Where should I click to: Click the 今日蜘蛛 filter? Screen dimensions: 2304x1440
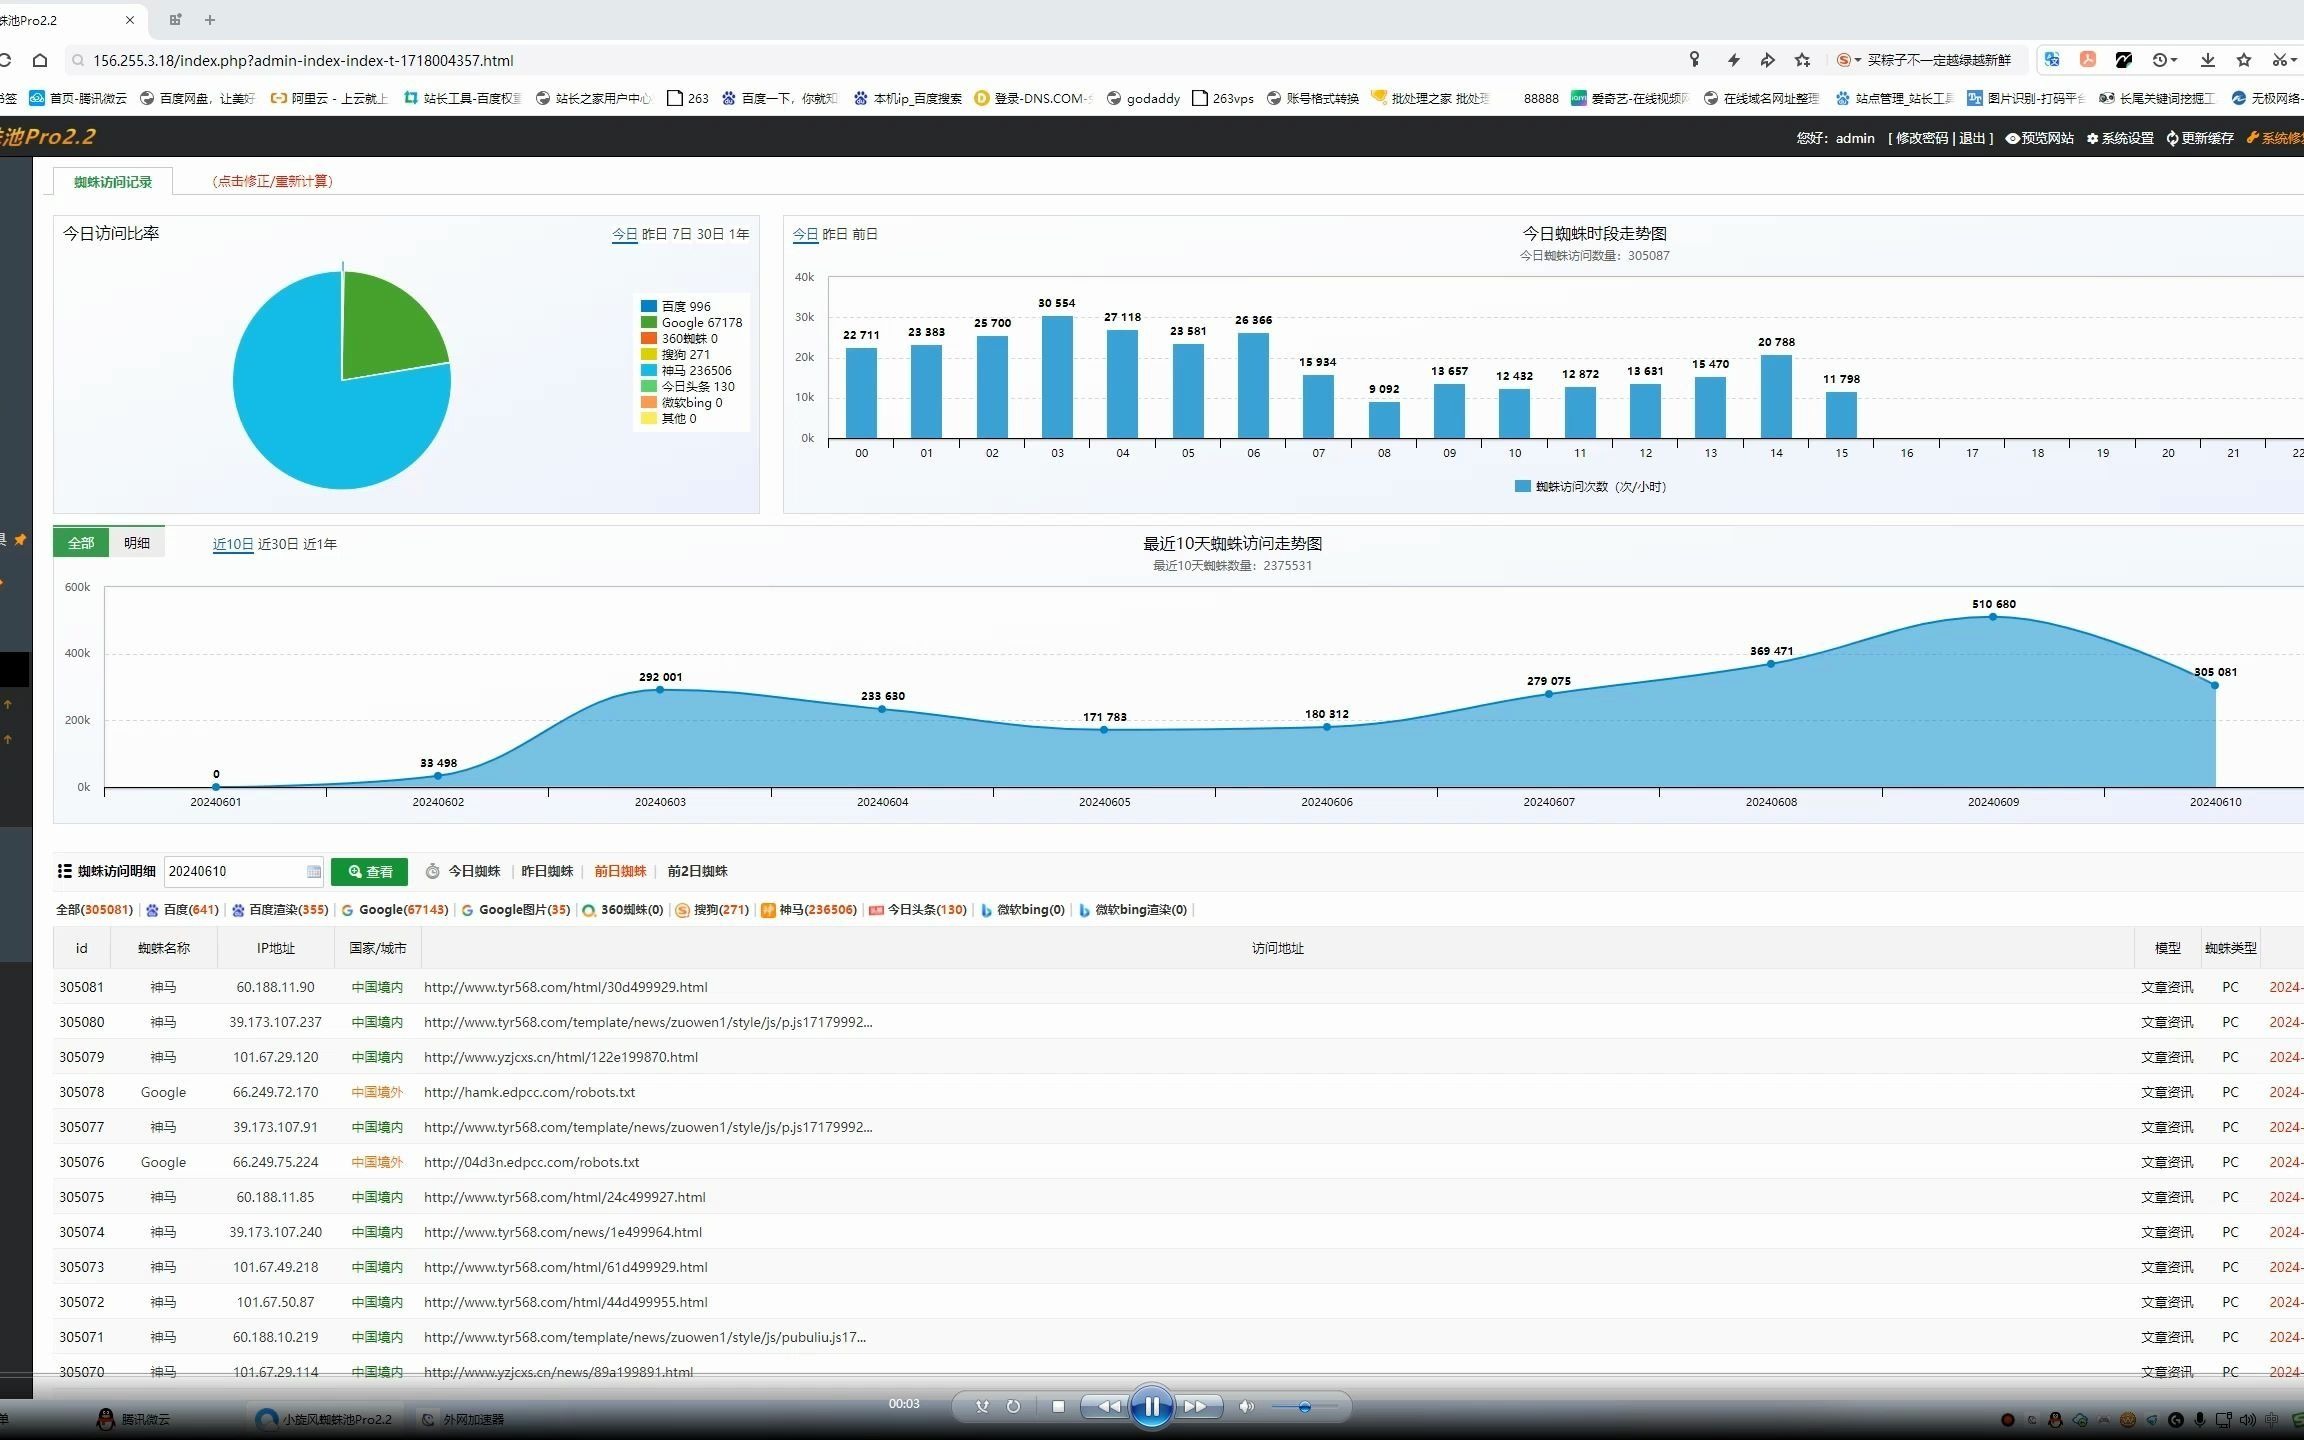(474, 871)
